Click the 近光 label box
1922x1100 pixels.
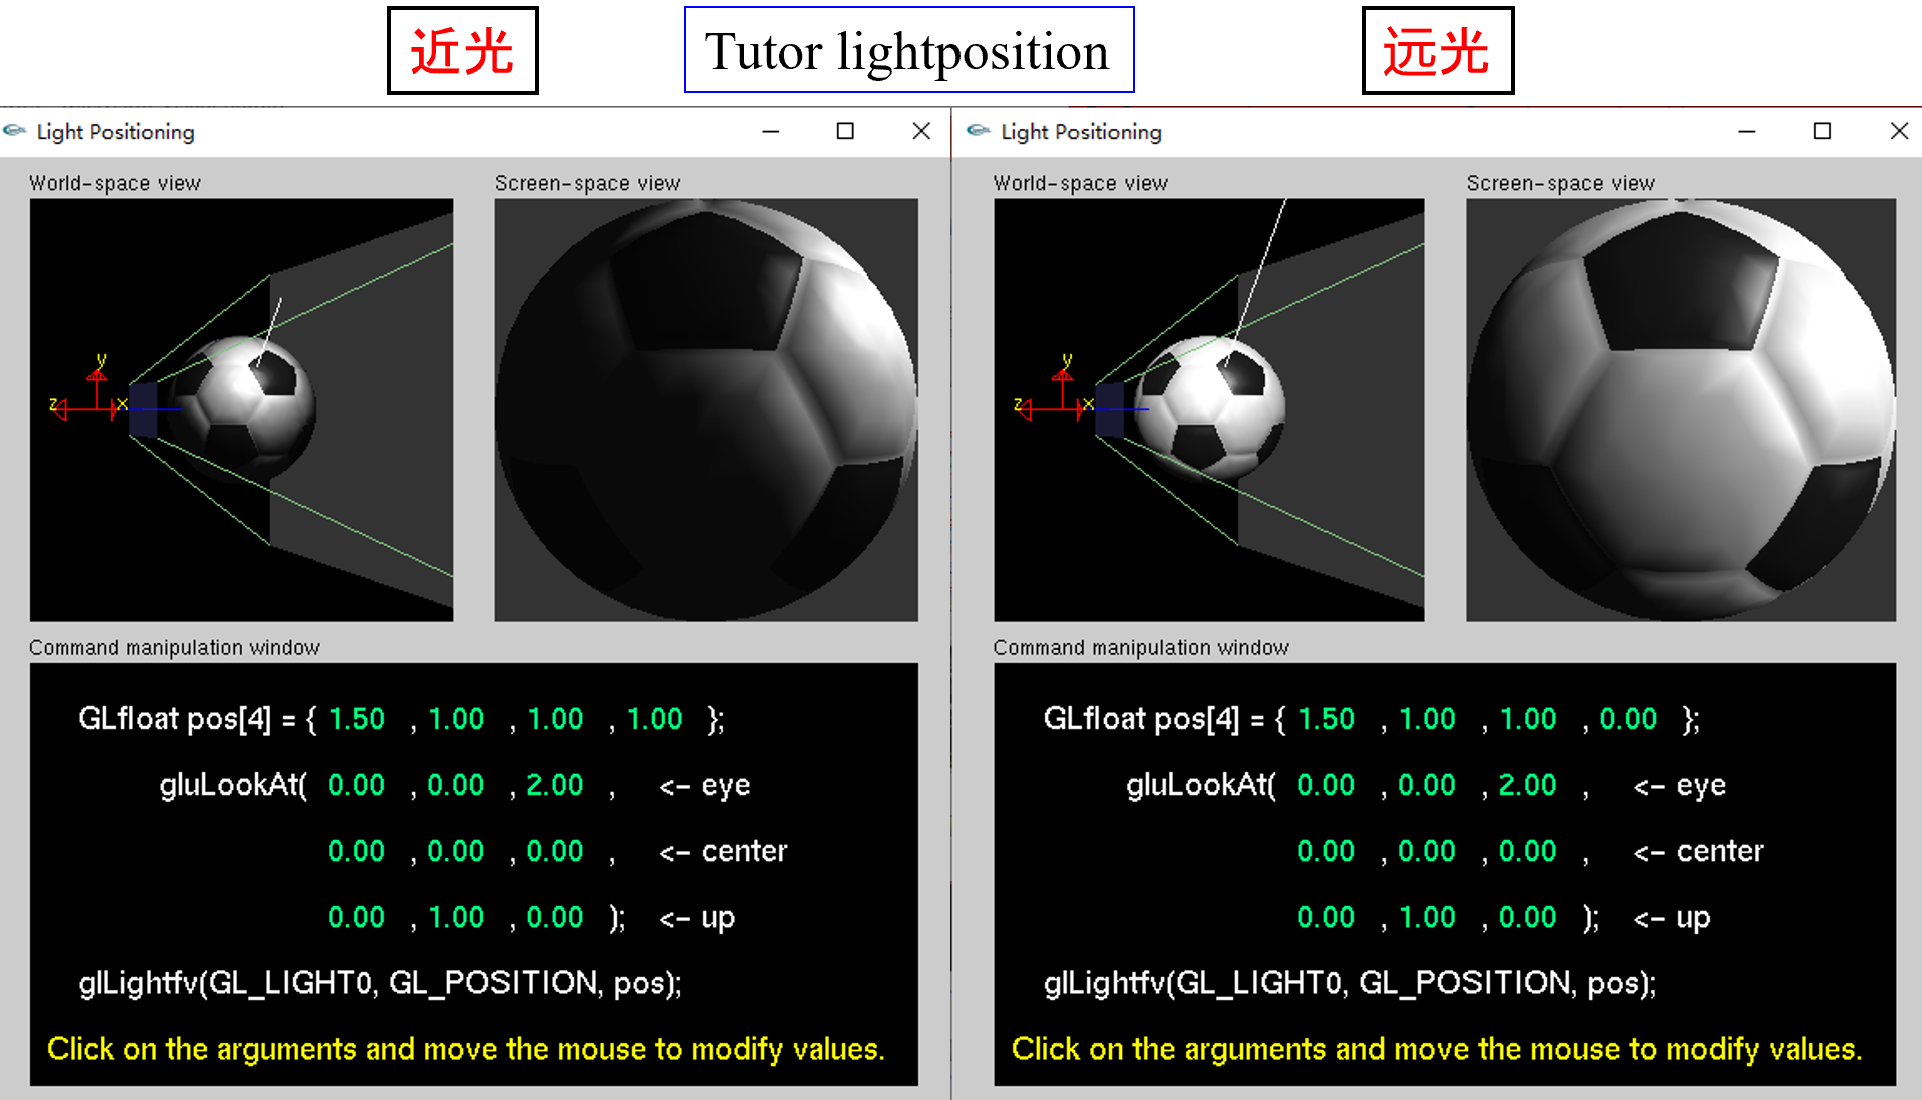[x=462, y=51]
